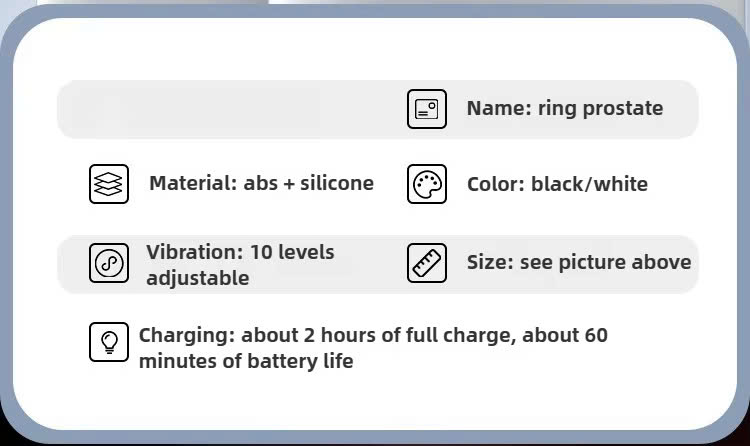Click the 'Vibration: 10 levels' text

[x=240, y=251]
